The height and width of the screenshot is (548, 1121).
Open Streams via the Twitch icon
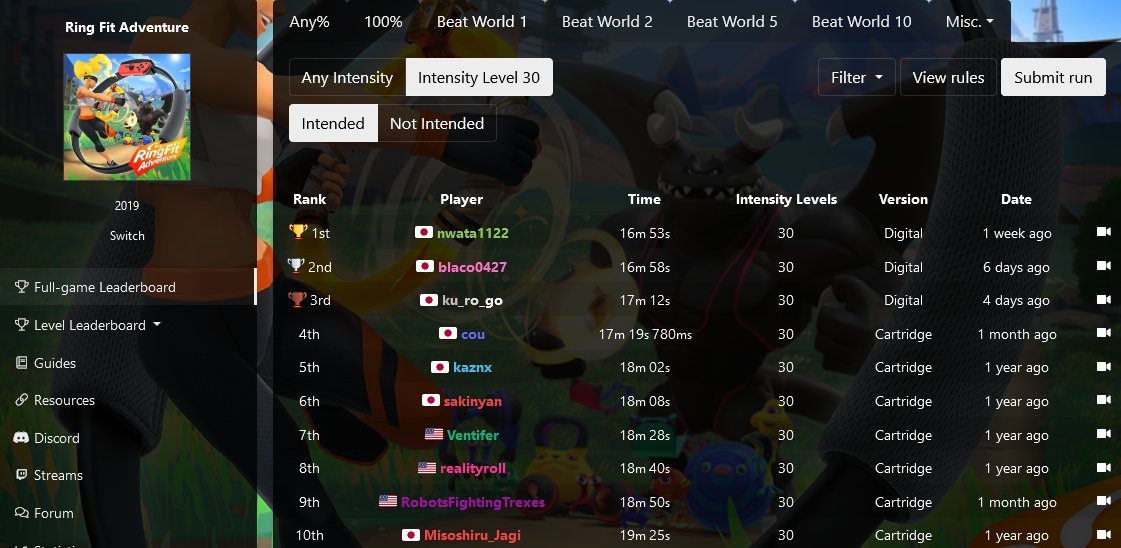pyautogui.click(x=21, y=475)
